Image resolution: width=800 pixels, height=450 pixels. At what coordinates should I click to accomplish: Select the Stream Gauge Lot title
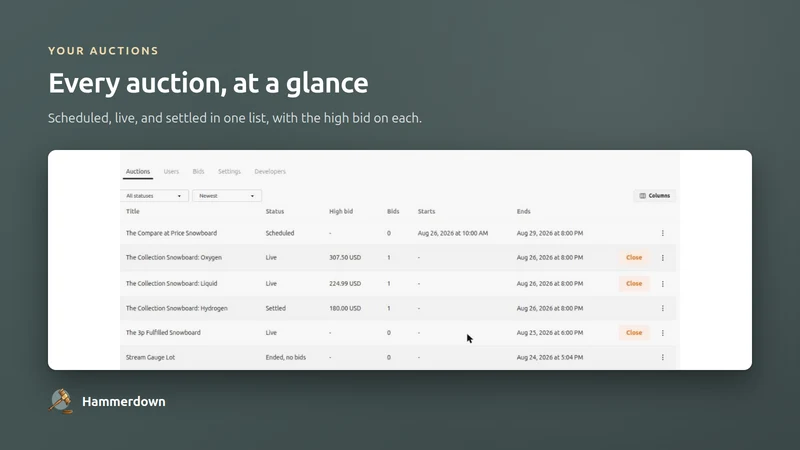[151, 358]
